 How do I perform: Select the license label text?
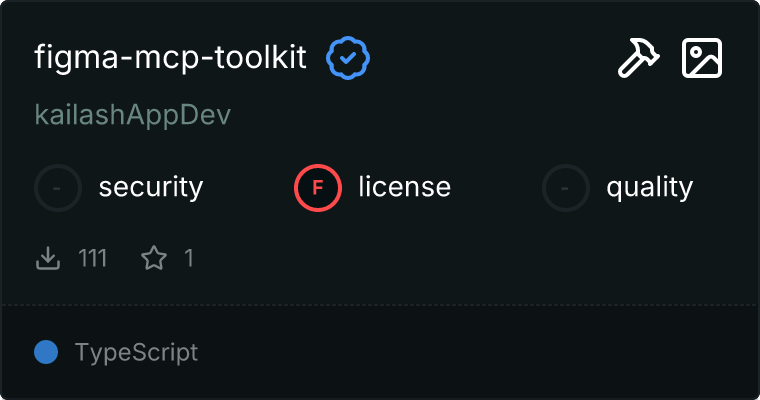pos(404,187)
